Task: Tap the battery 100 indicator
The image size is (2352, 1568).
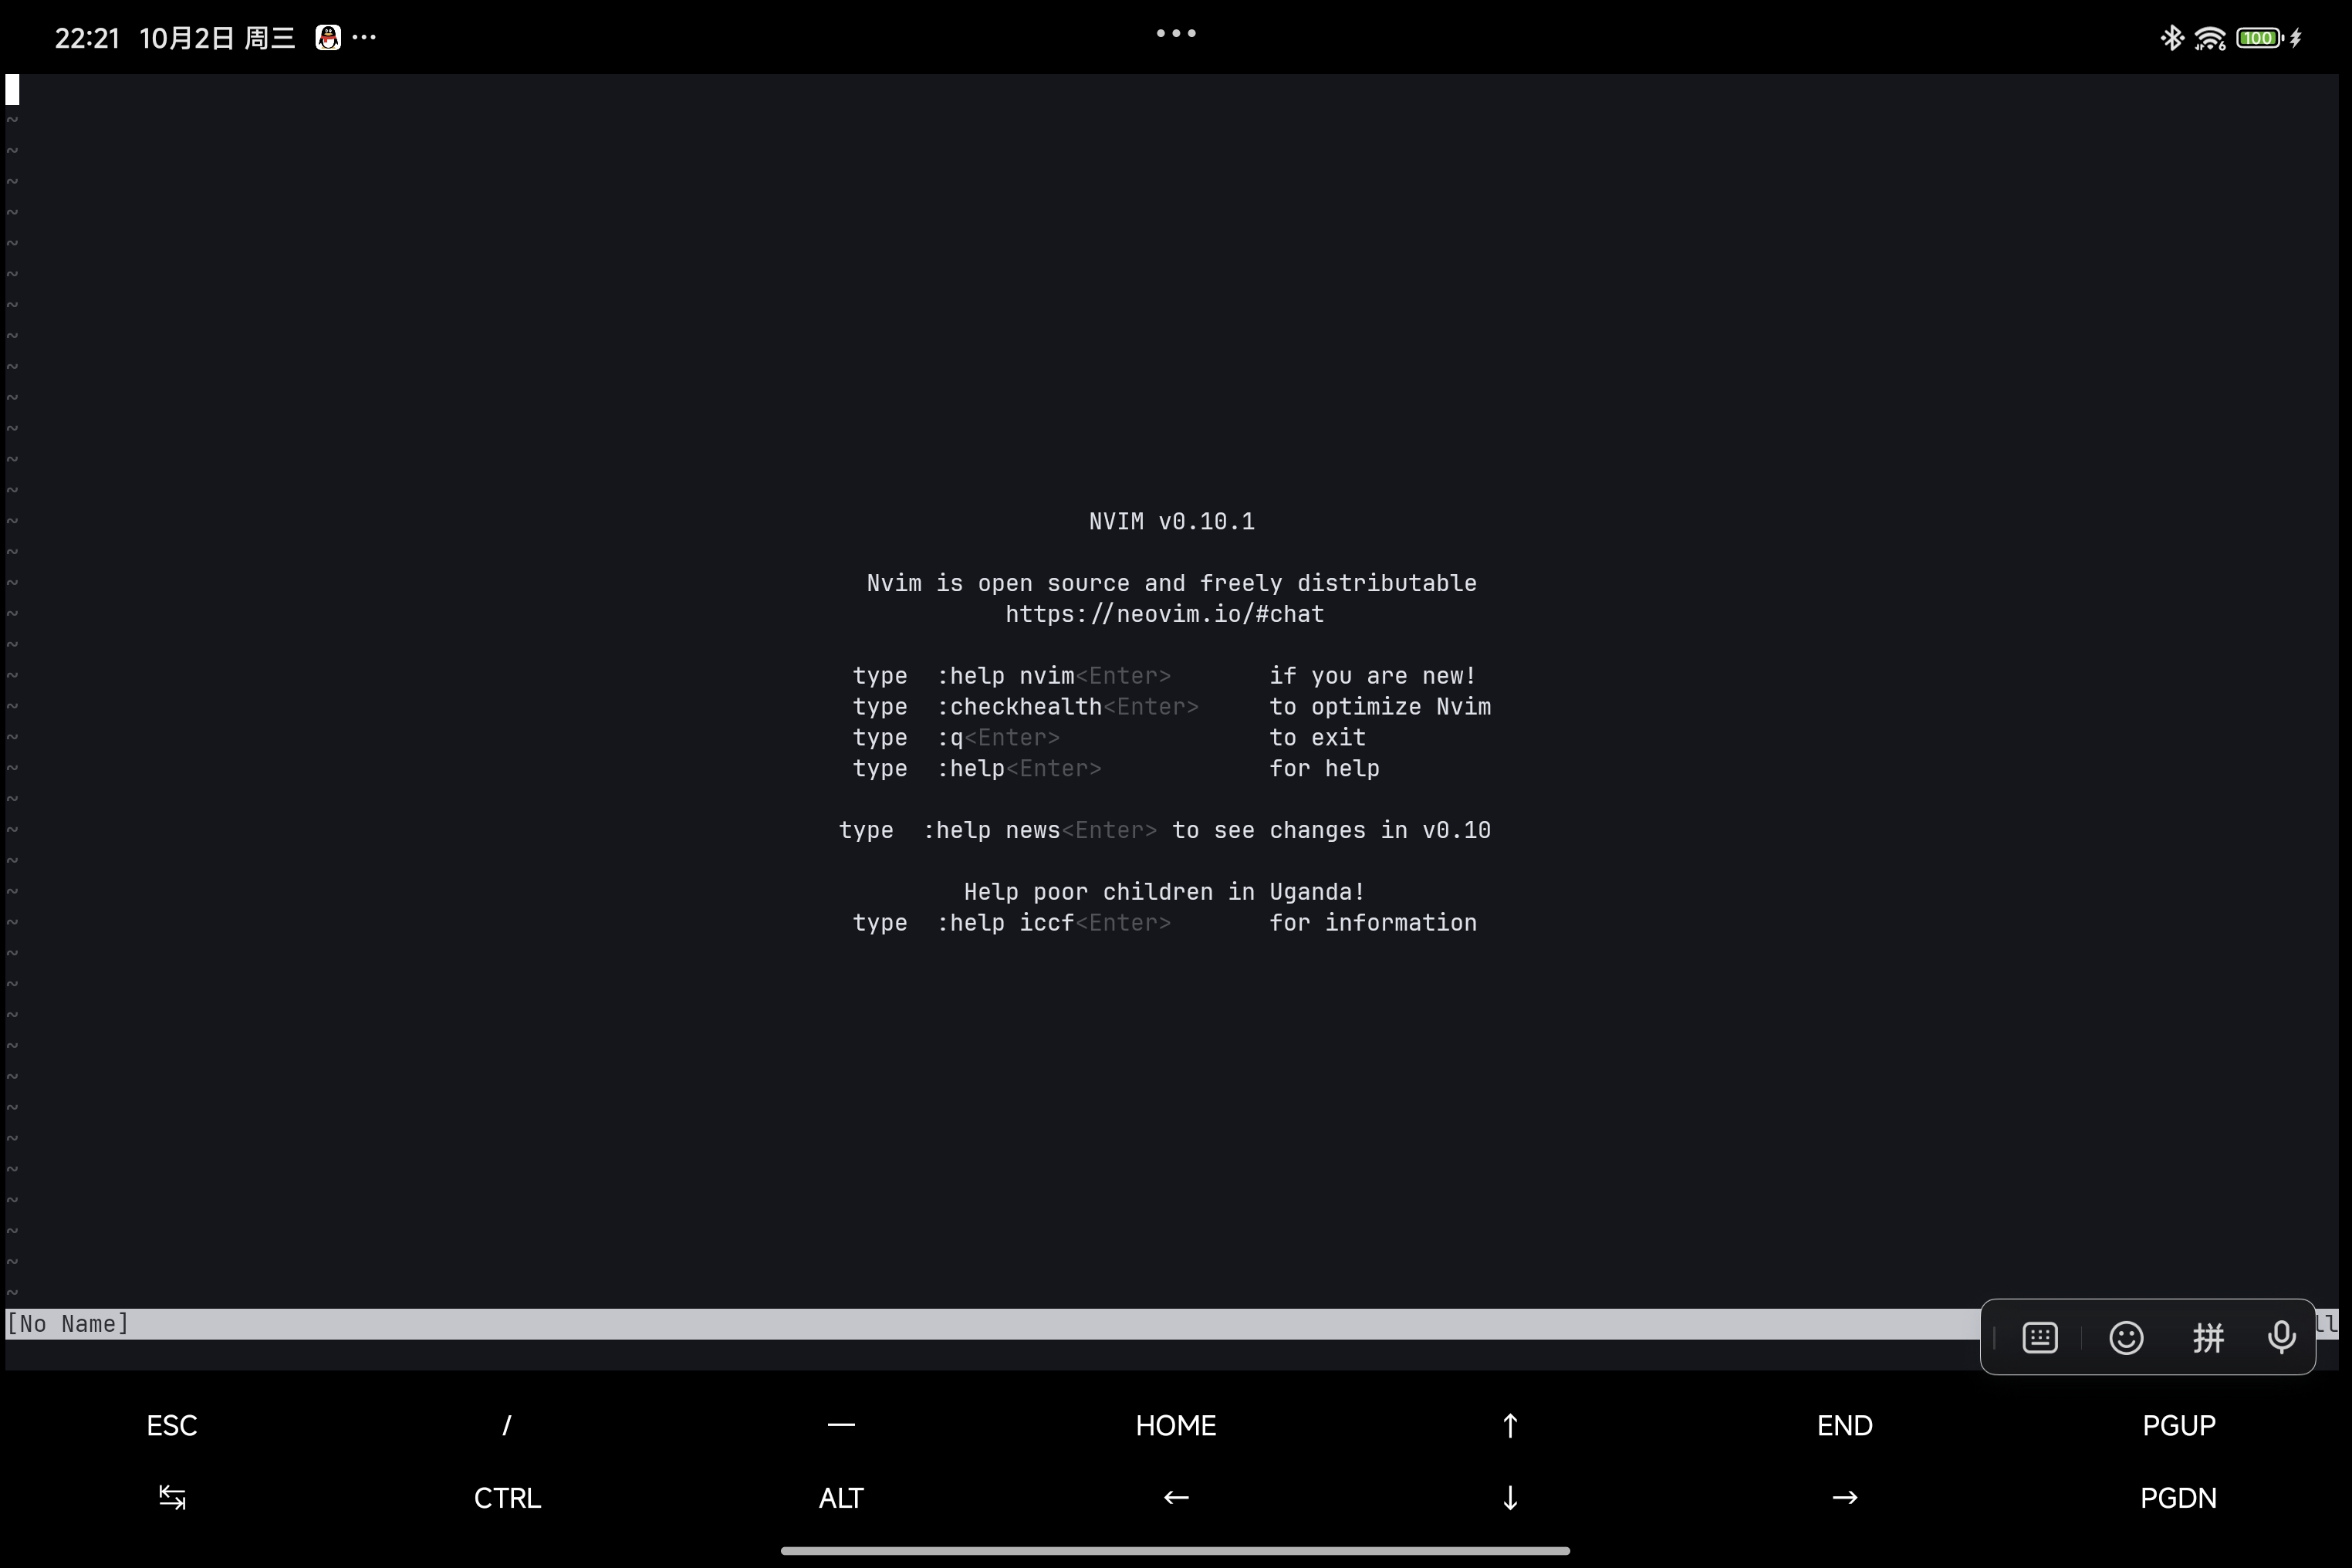Action: click(x=2260, y=38)
